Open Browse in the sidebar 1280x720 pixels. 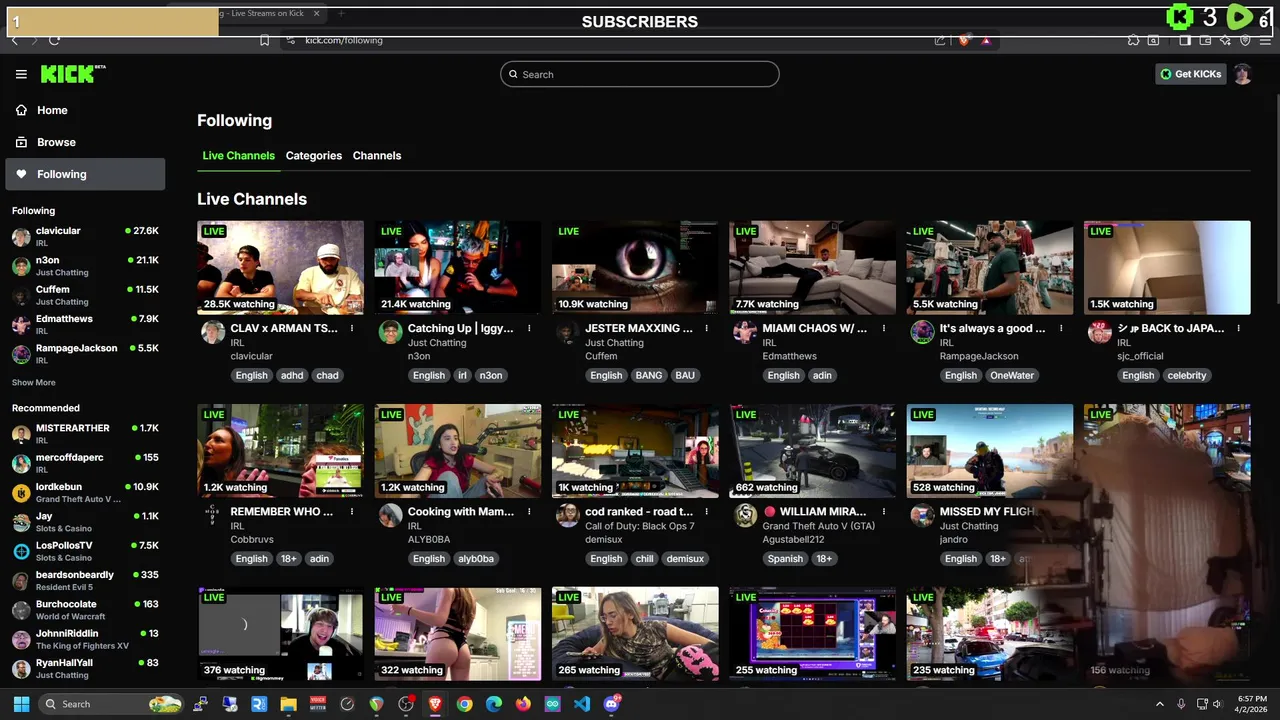pyautogui.click(x=85, y=142)
